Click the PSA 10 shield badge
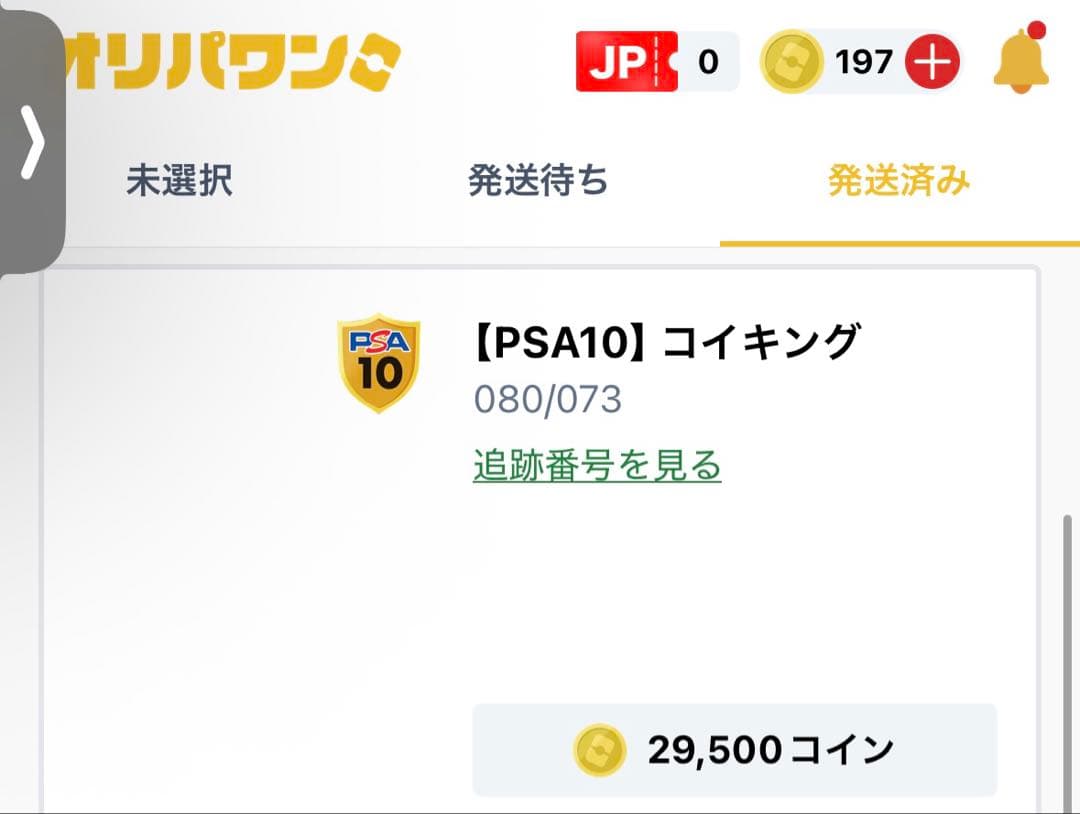The image size is (1080, 814). point(379,364)
